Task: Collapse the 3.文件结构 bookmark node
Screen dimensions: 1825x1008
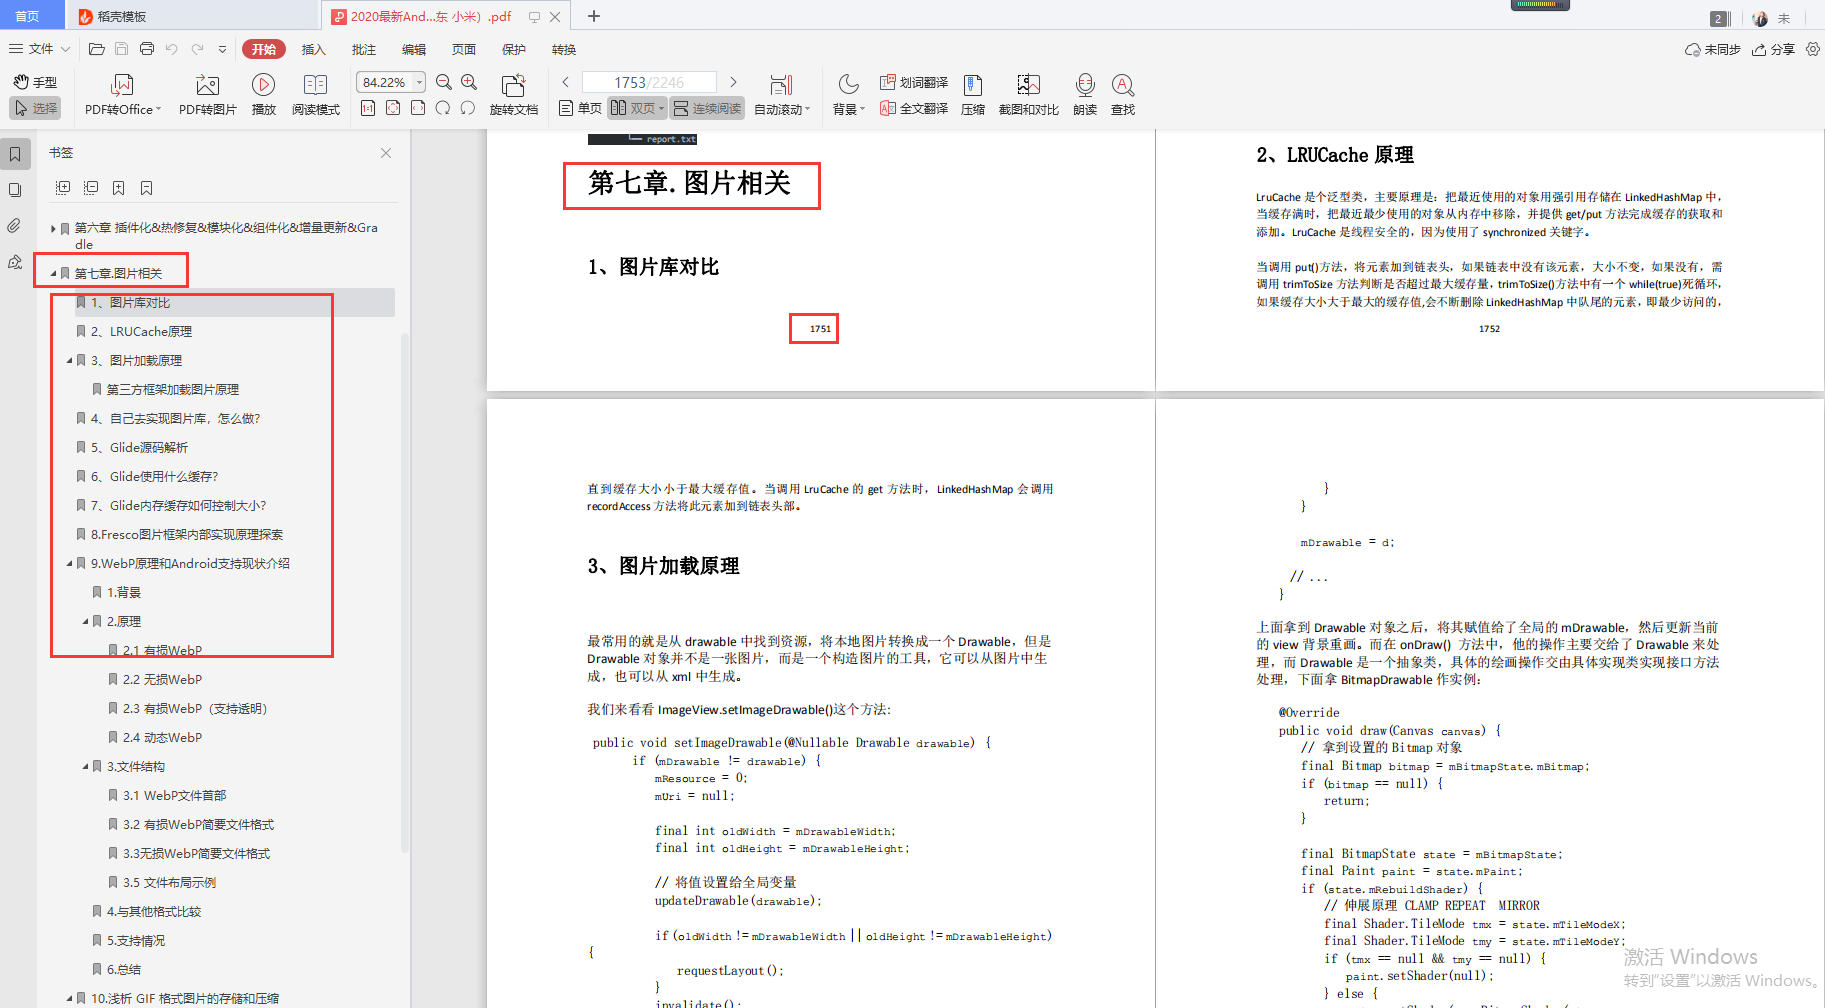Action: 85,767
